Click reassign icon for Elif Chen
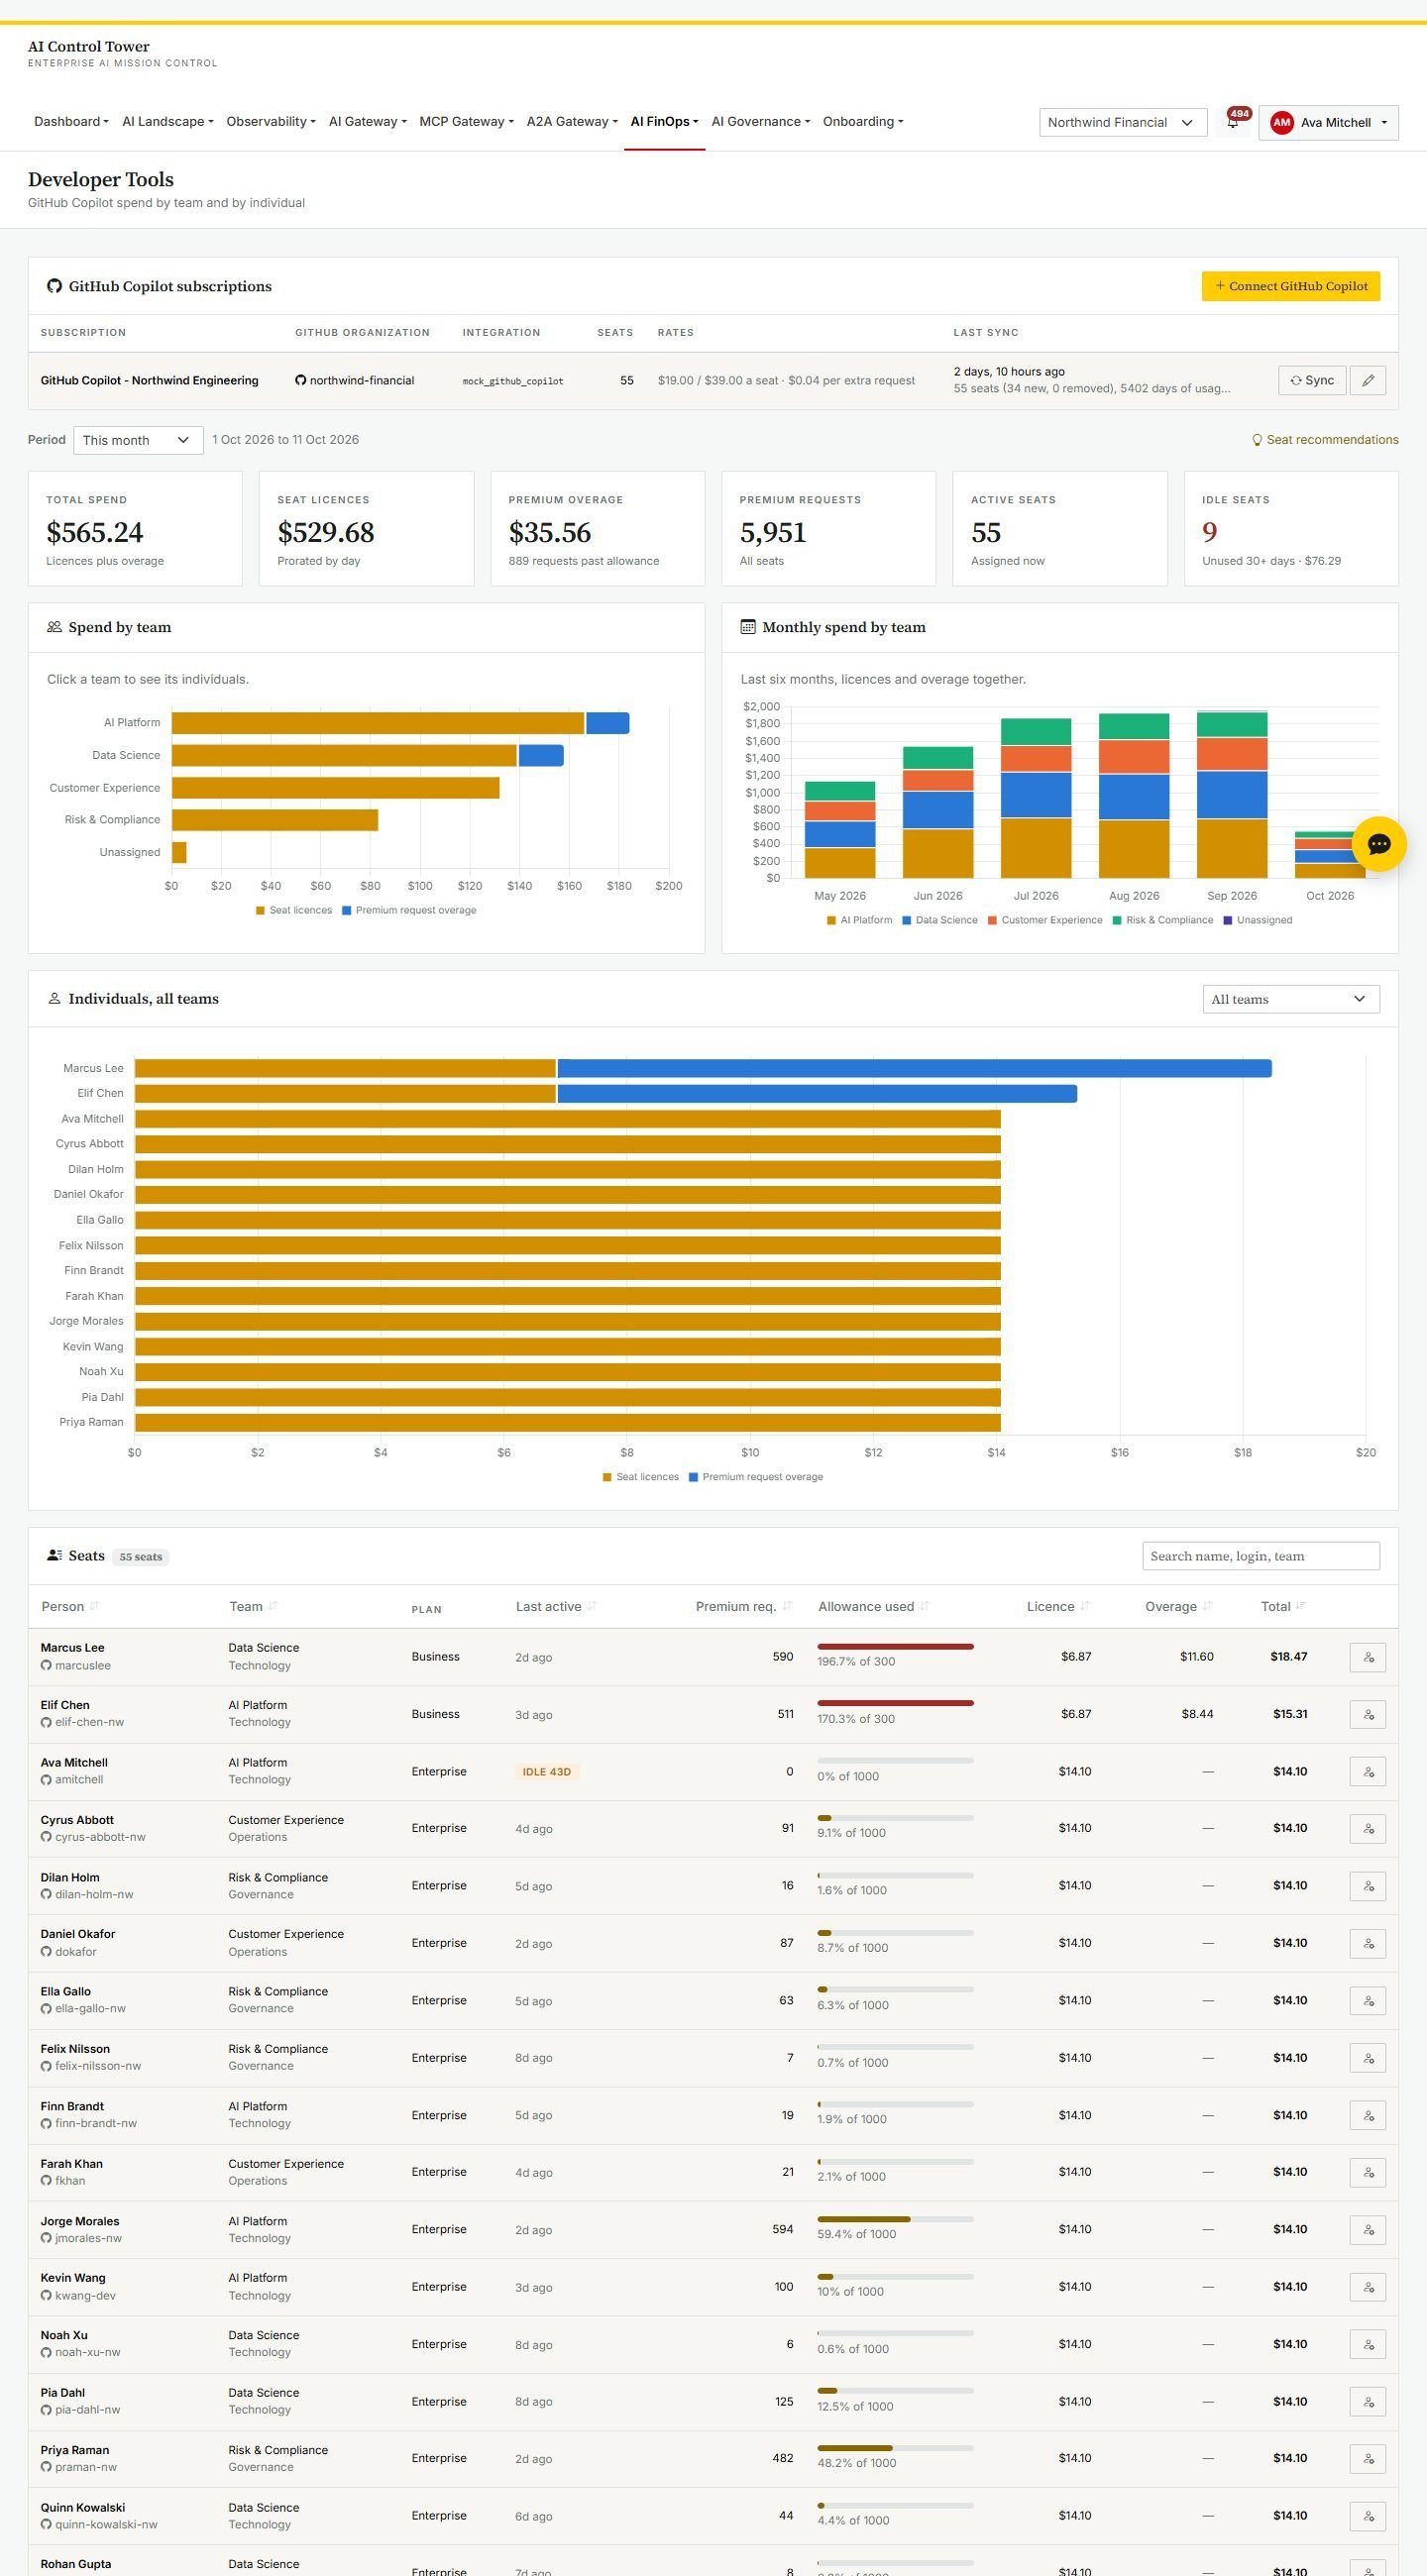Image resolution: width=1427 pixels, height=2576 pixels. pyautogui.click(x=1367, y=1714)
